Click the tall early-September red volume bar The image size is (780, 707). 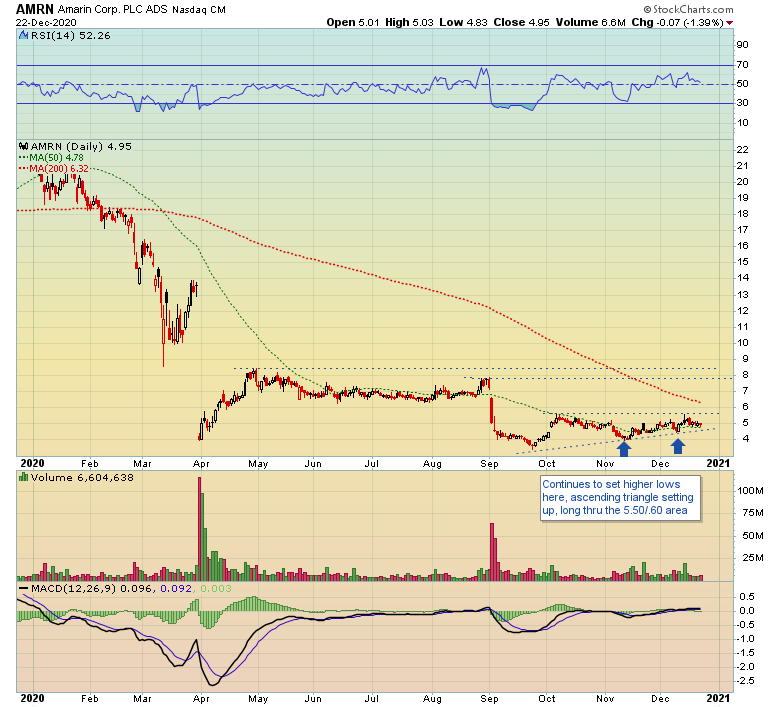492,552
